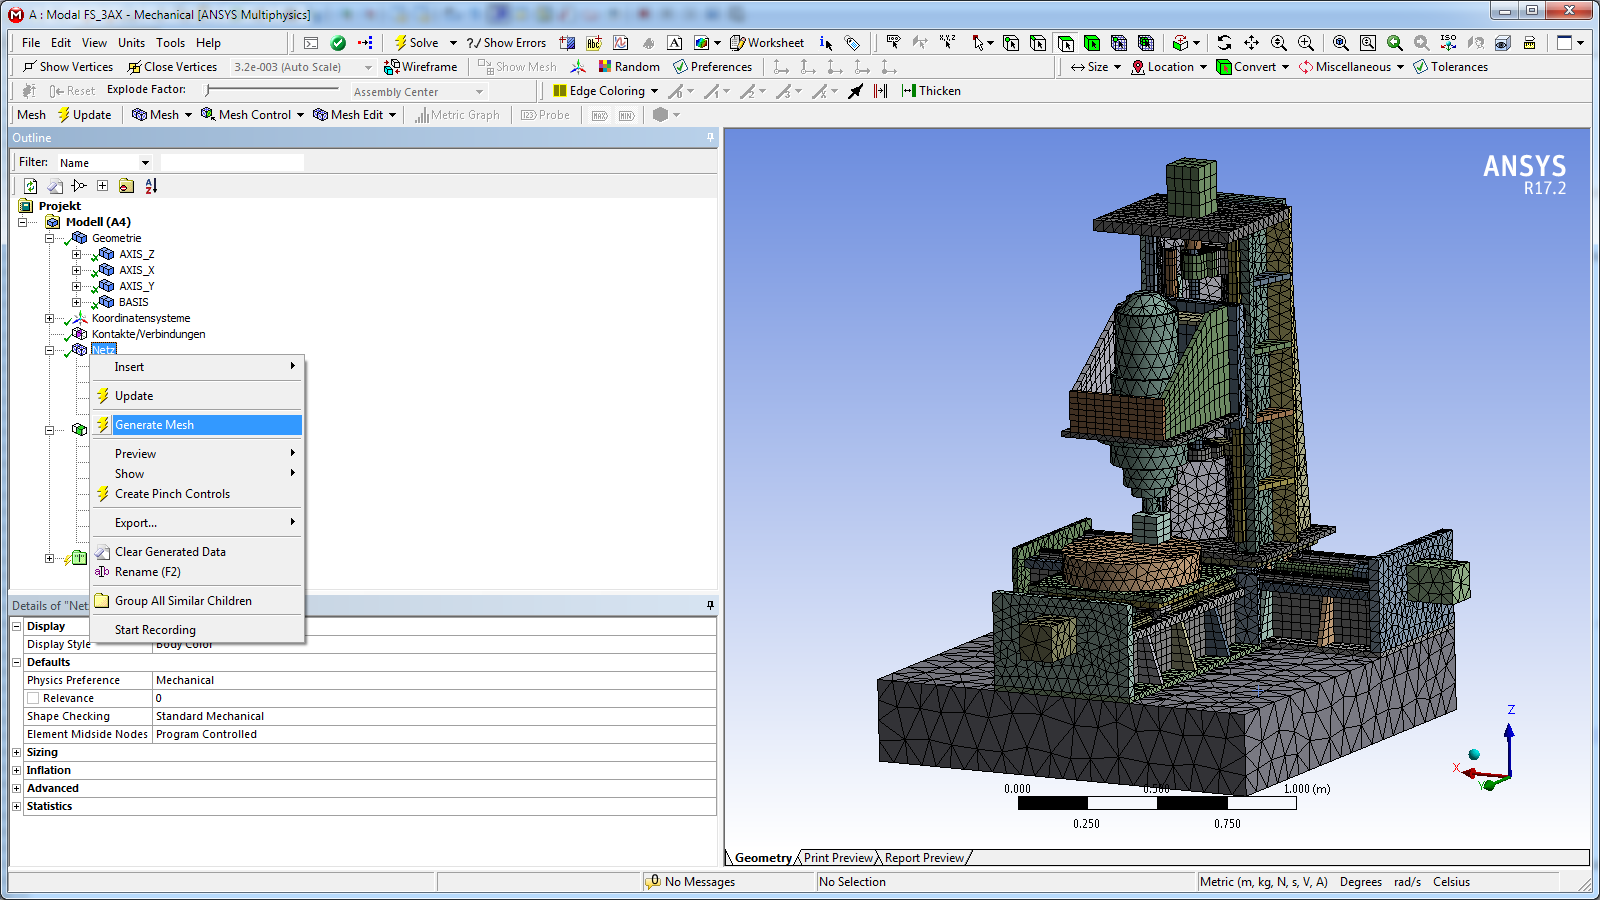Open Preferences annotation settings
Viewport: 1600px width, 900px height.
click(x=712, y=67)
